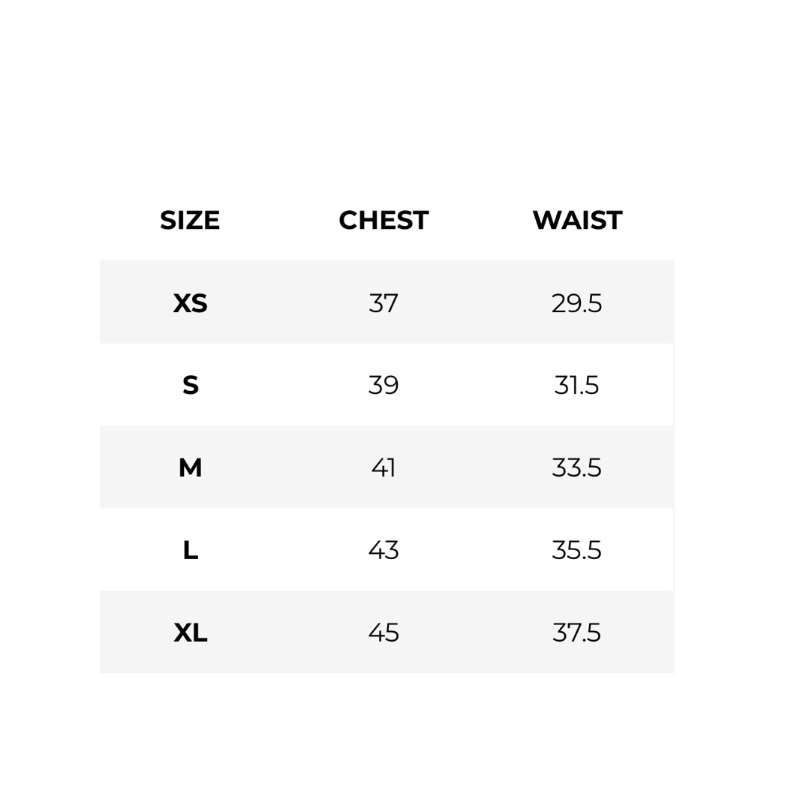800x800 pixels.
Task: Select the XS size label
Action: coord(190,303)
